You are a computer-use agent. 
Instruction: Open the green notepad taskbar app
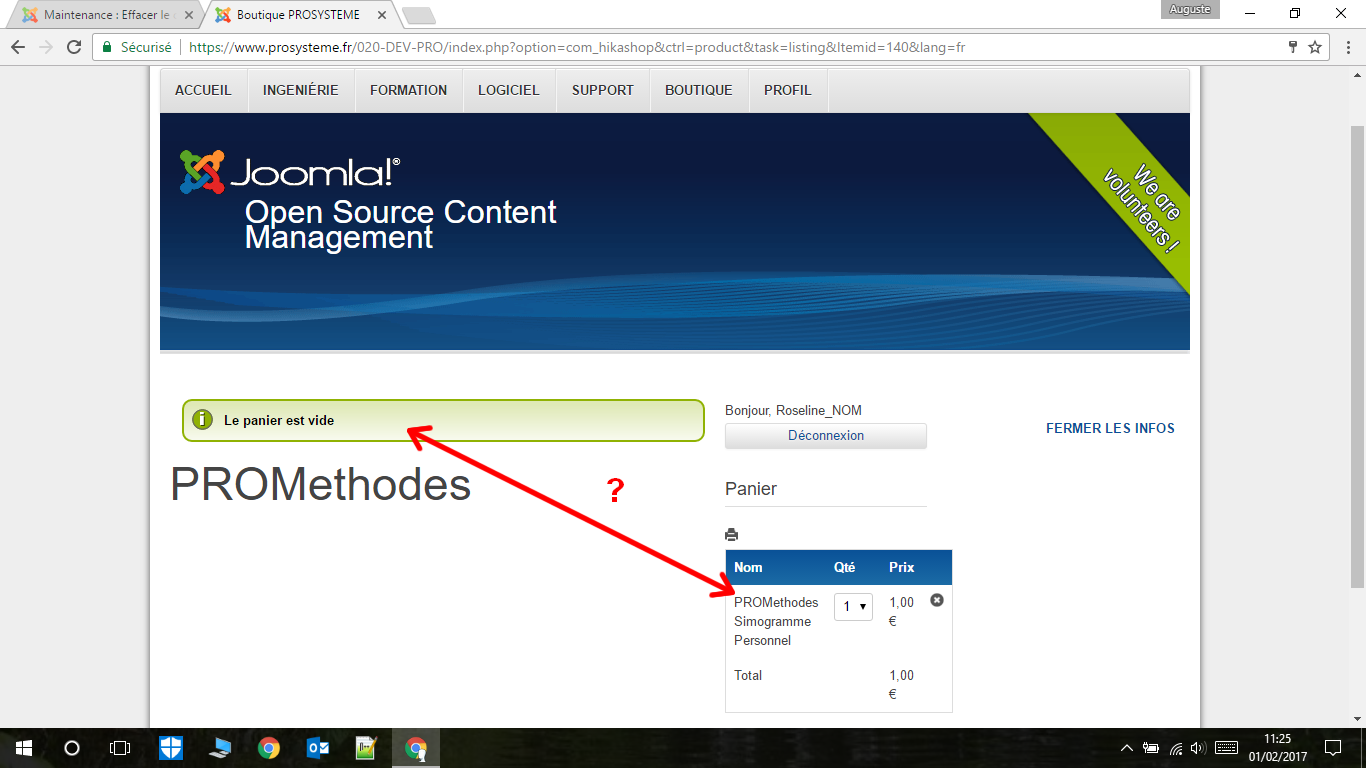coord(367,748)
